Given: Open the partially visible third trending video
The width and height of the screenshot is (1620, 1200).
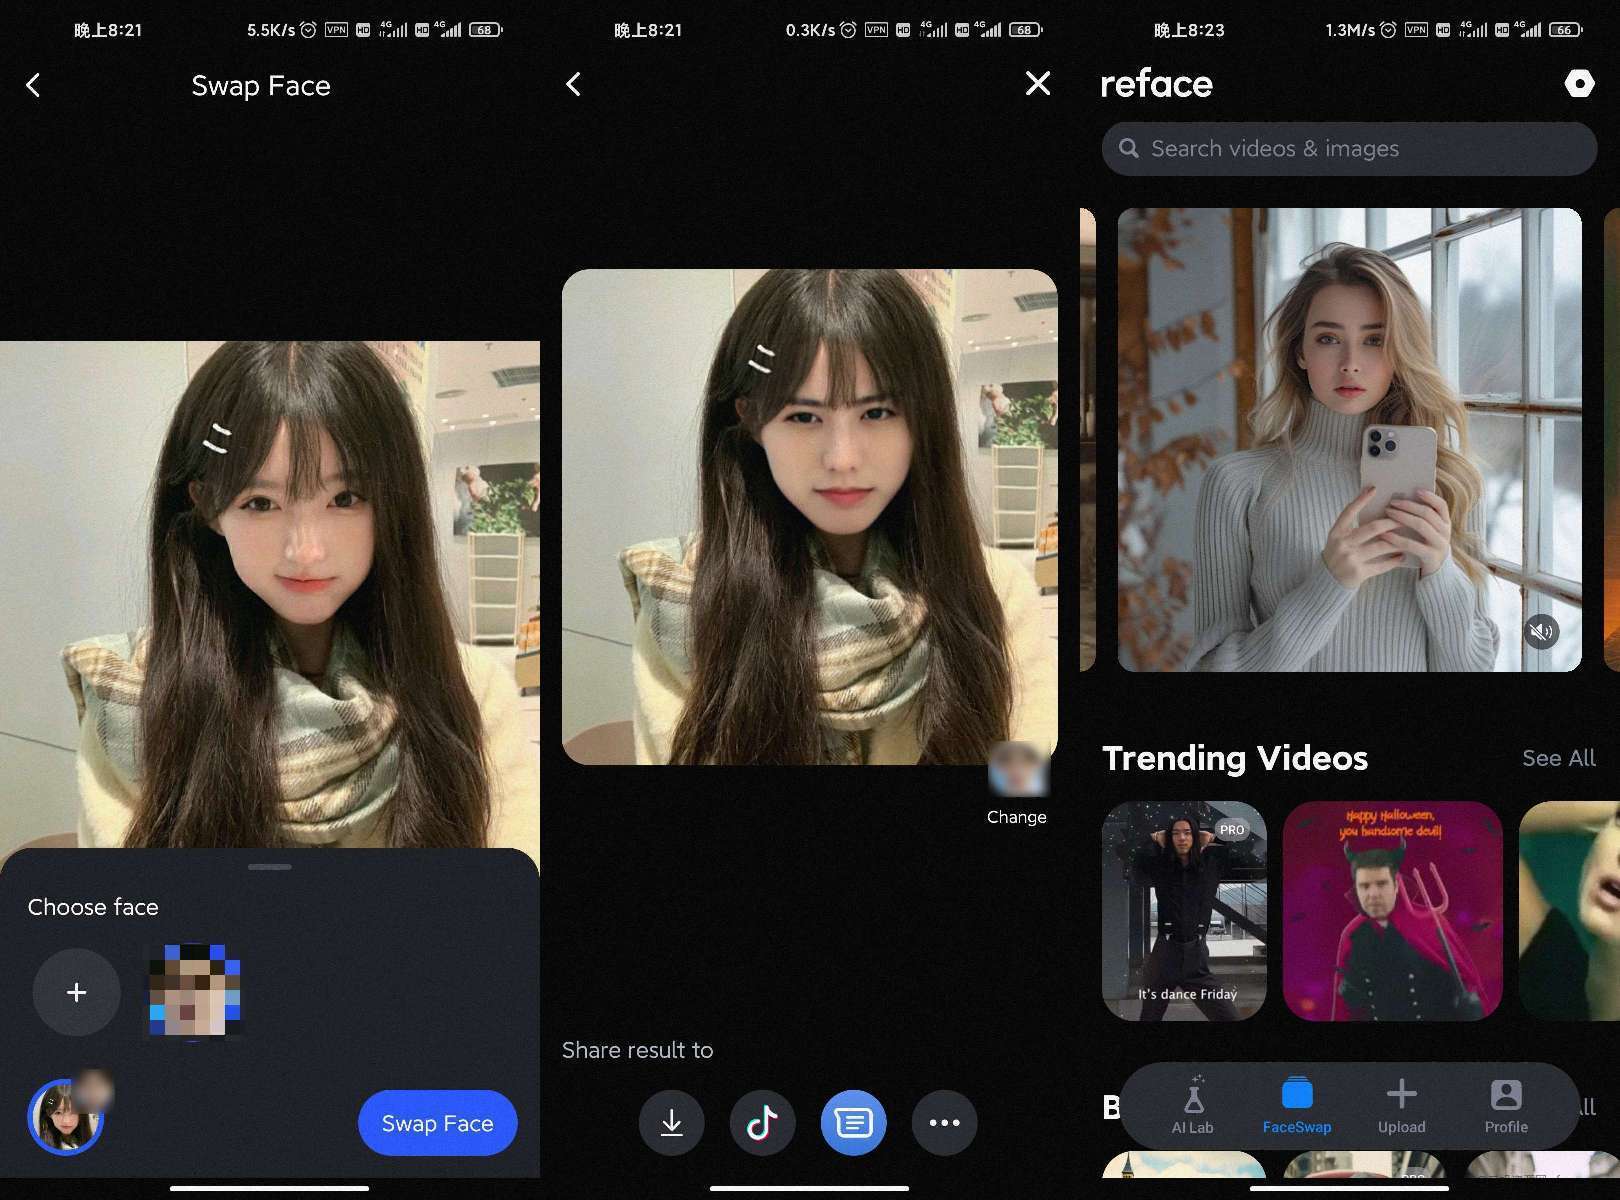Looking at the screenshot, I should [1569, 911].
